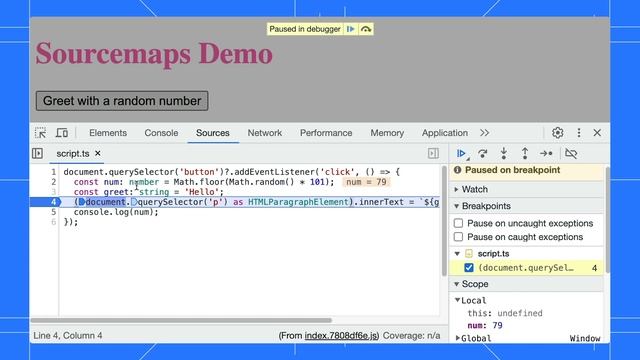Screen dimensions: 640x360
Task: Toggle the device toolbar icon
Action: click(62, 133)
